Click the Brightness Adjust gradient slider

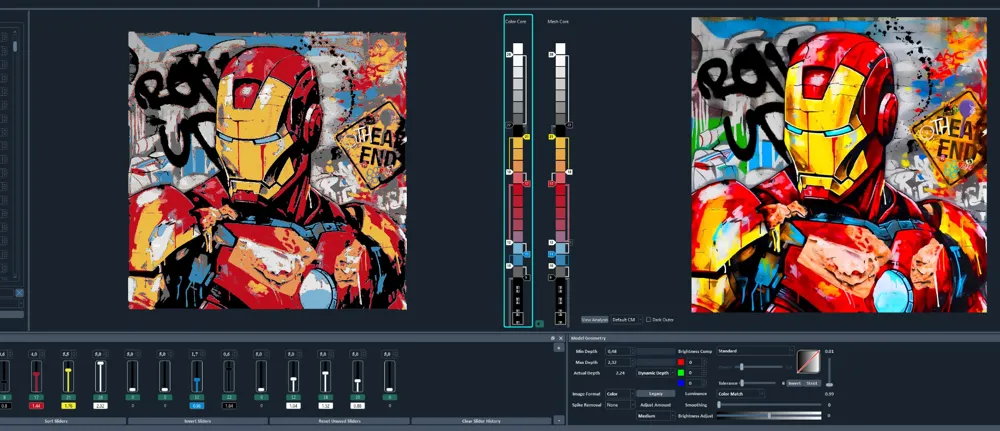coord(769,416)
